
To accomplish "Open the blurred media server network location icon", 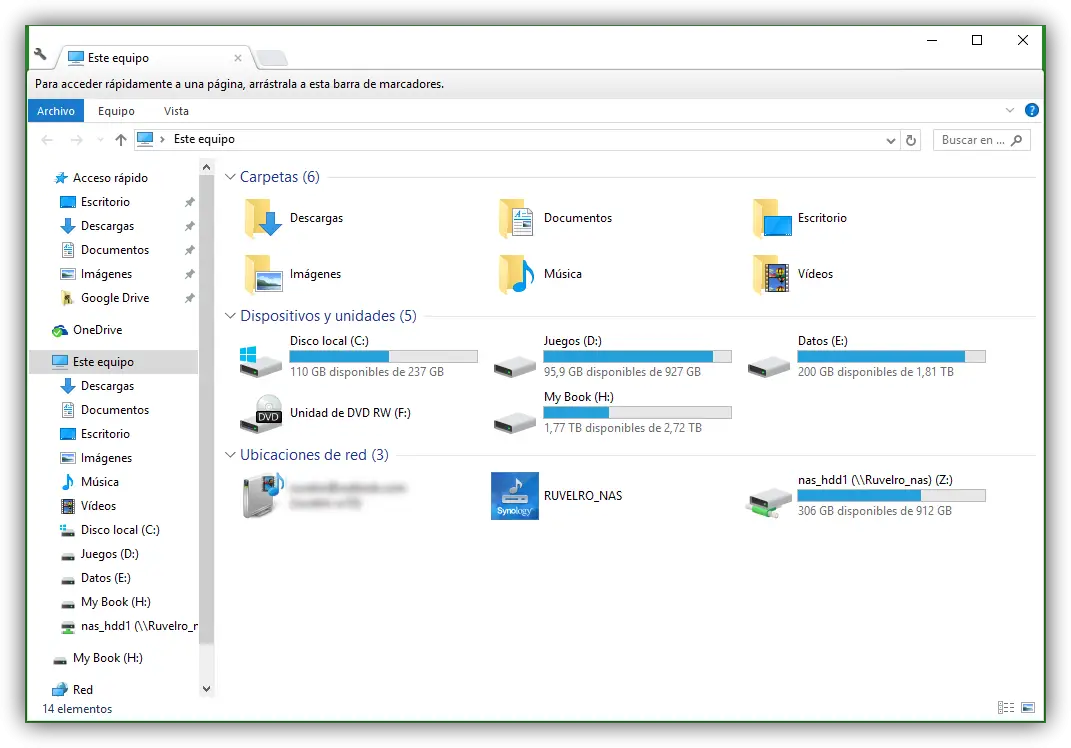I will click(x=263, y=495).
